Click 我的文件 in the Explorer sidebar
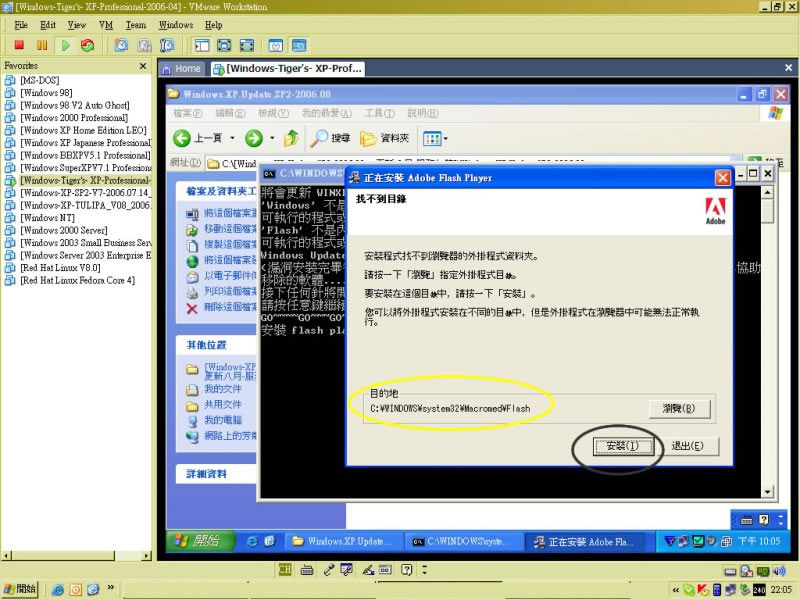The height and width of the screenshot is (600, 800). pyautogui.click(x=223, y=389)
